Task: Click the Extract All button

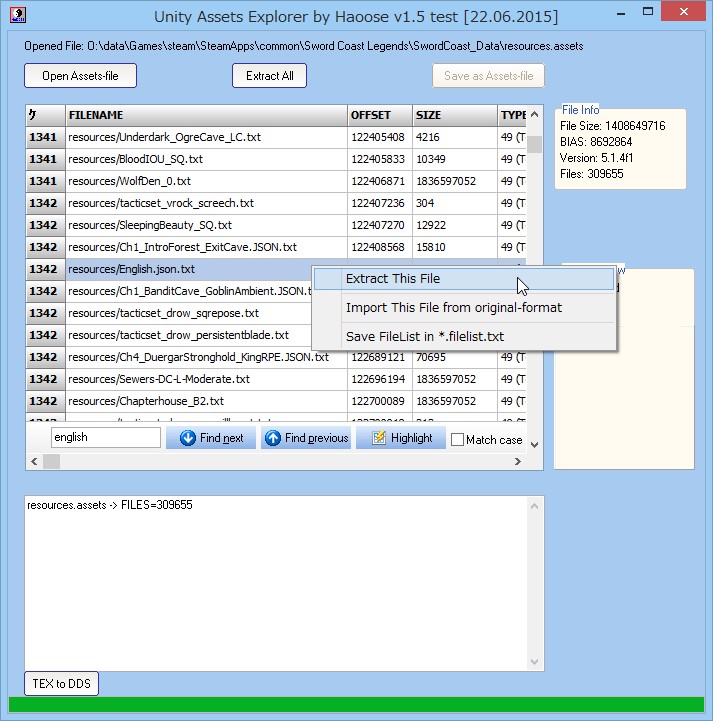Action: coord(269,75)
